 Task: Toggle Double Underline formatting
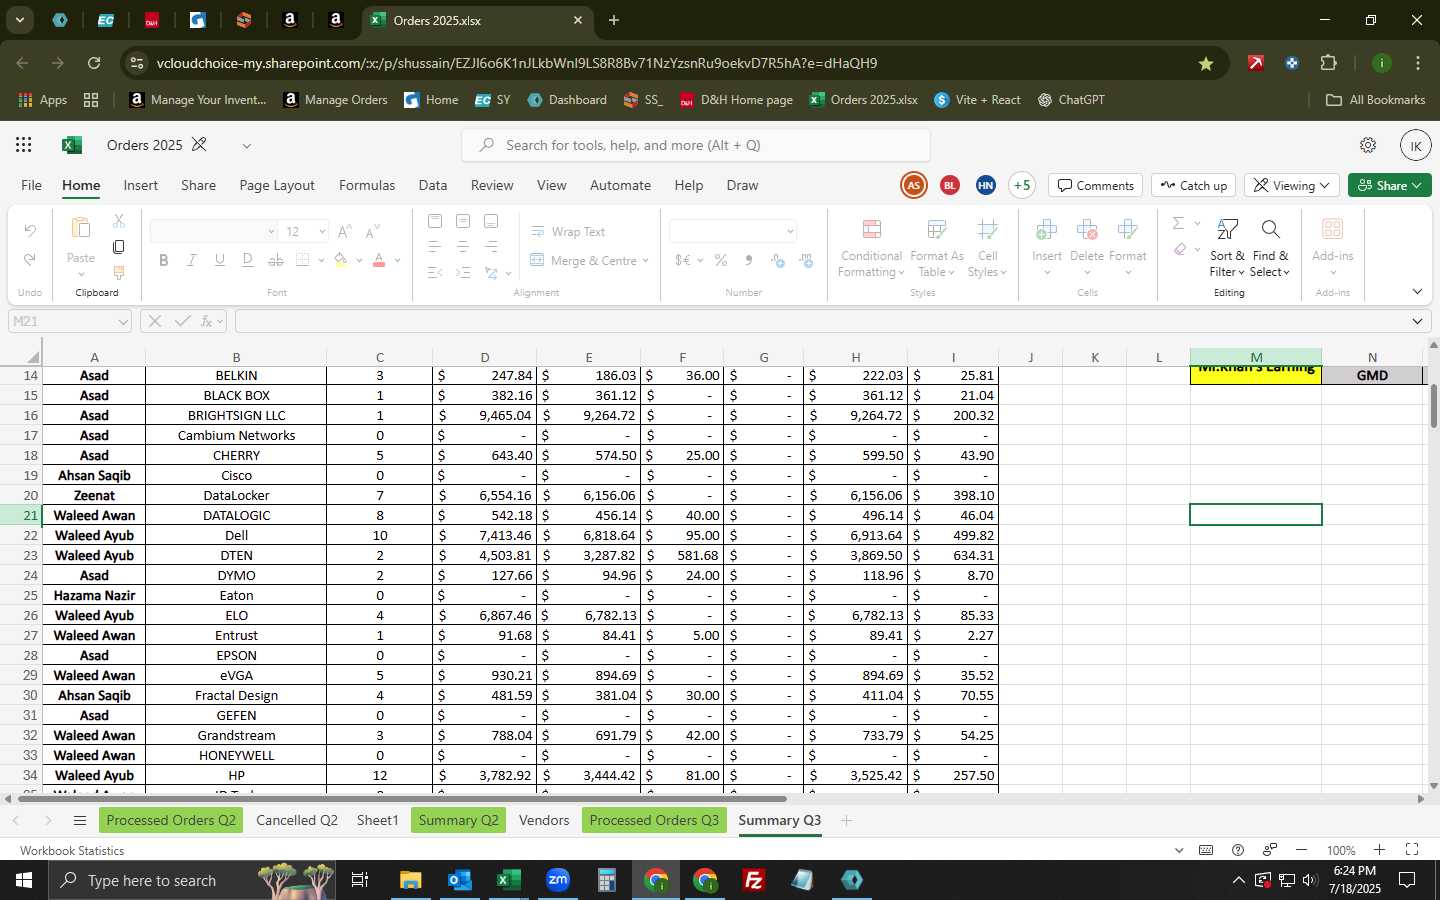click(247, 260)
